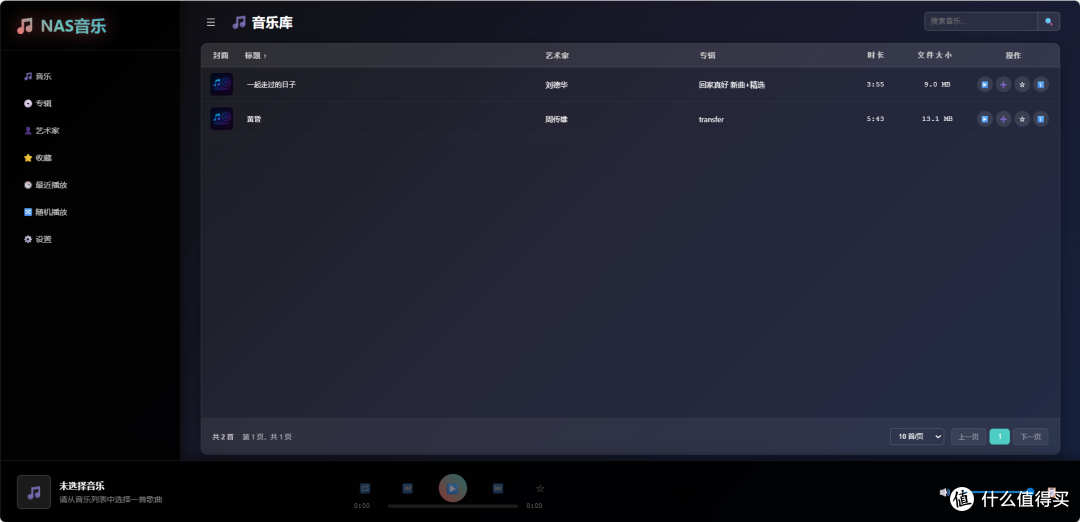Click the 下一页 next page button
1080x522 pixels.
[x=1030, y=437]
